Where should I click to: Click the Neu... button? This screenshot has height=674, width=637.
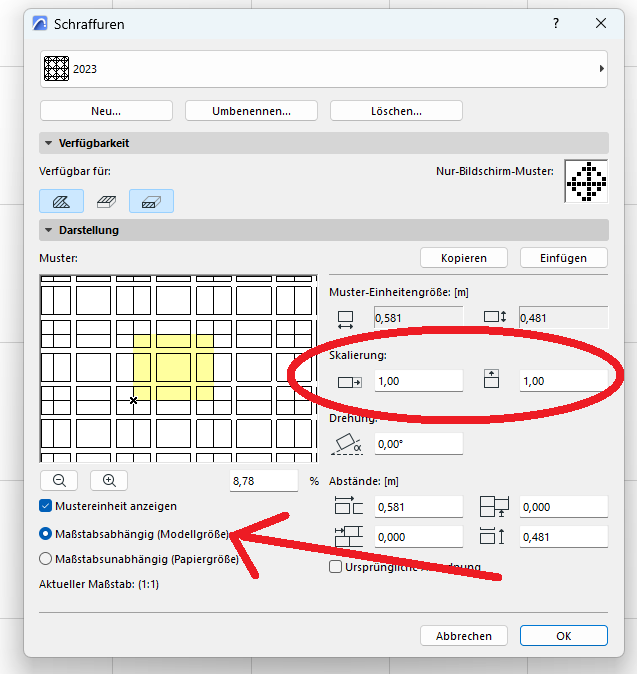[106, 111]
